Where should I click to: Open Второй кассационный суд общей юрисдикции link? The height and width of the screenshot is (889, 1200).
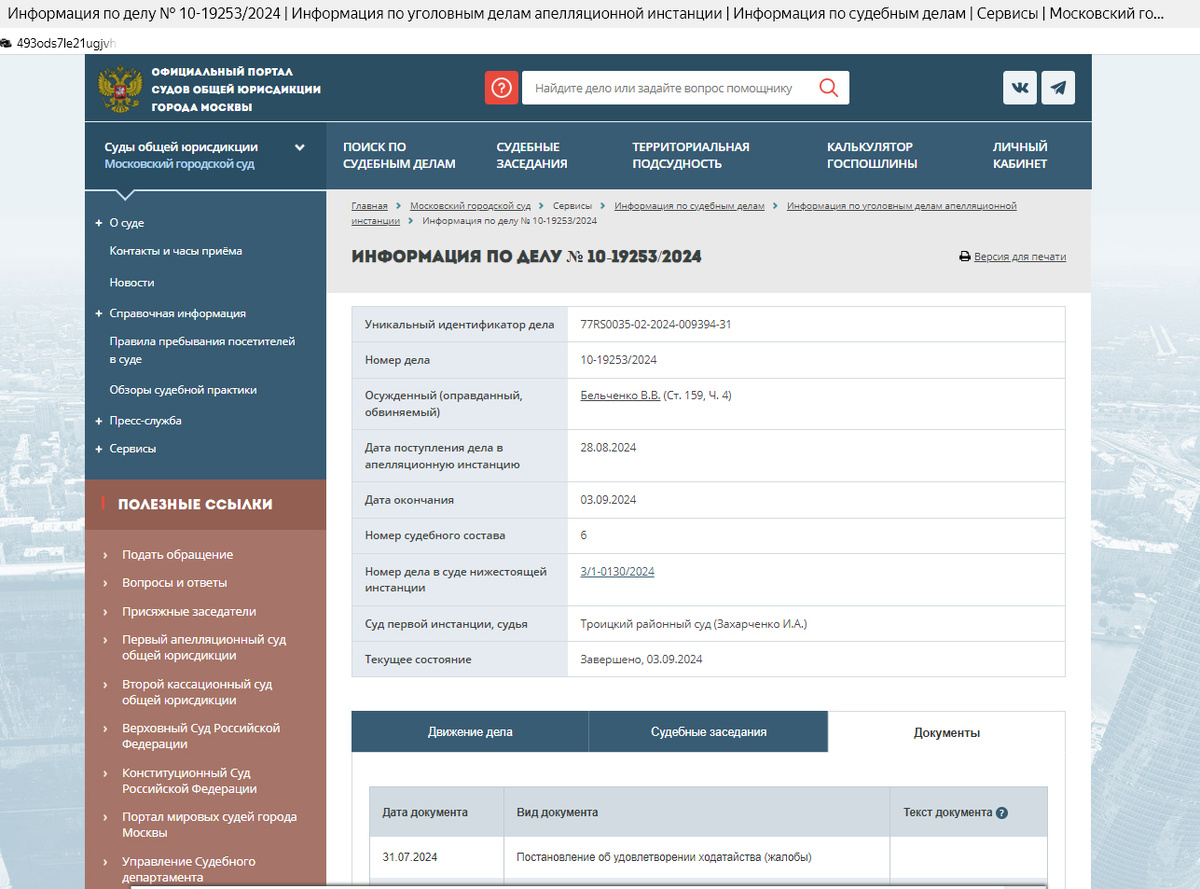(x=197, y=692)
